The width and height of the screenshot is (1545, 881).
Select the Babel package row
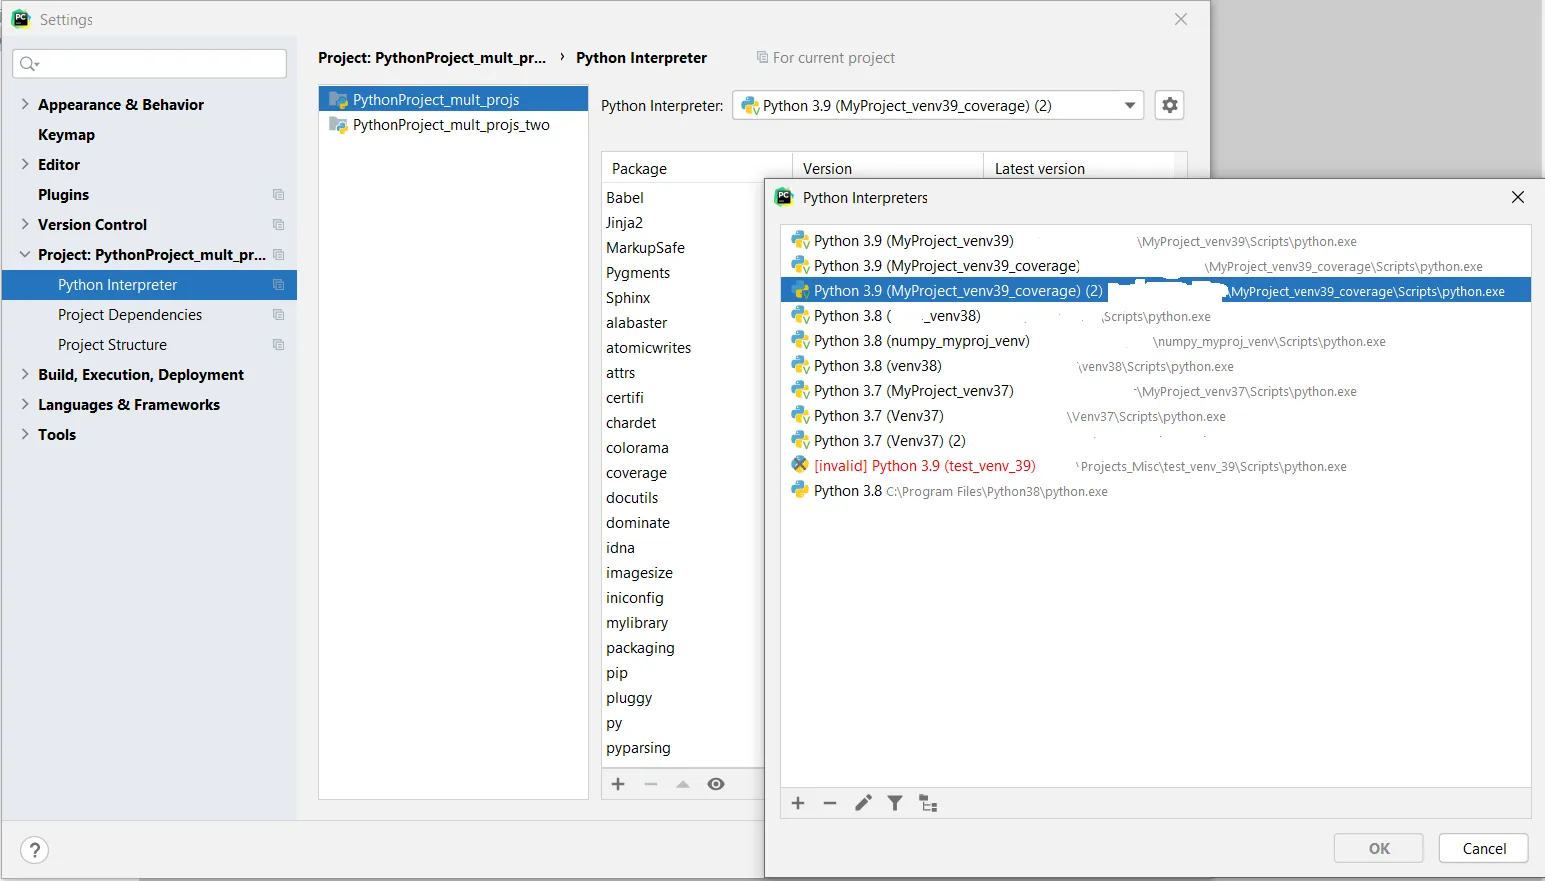point(684,198)
